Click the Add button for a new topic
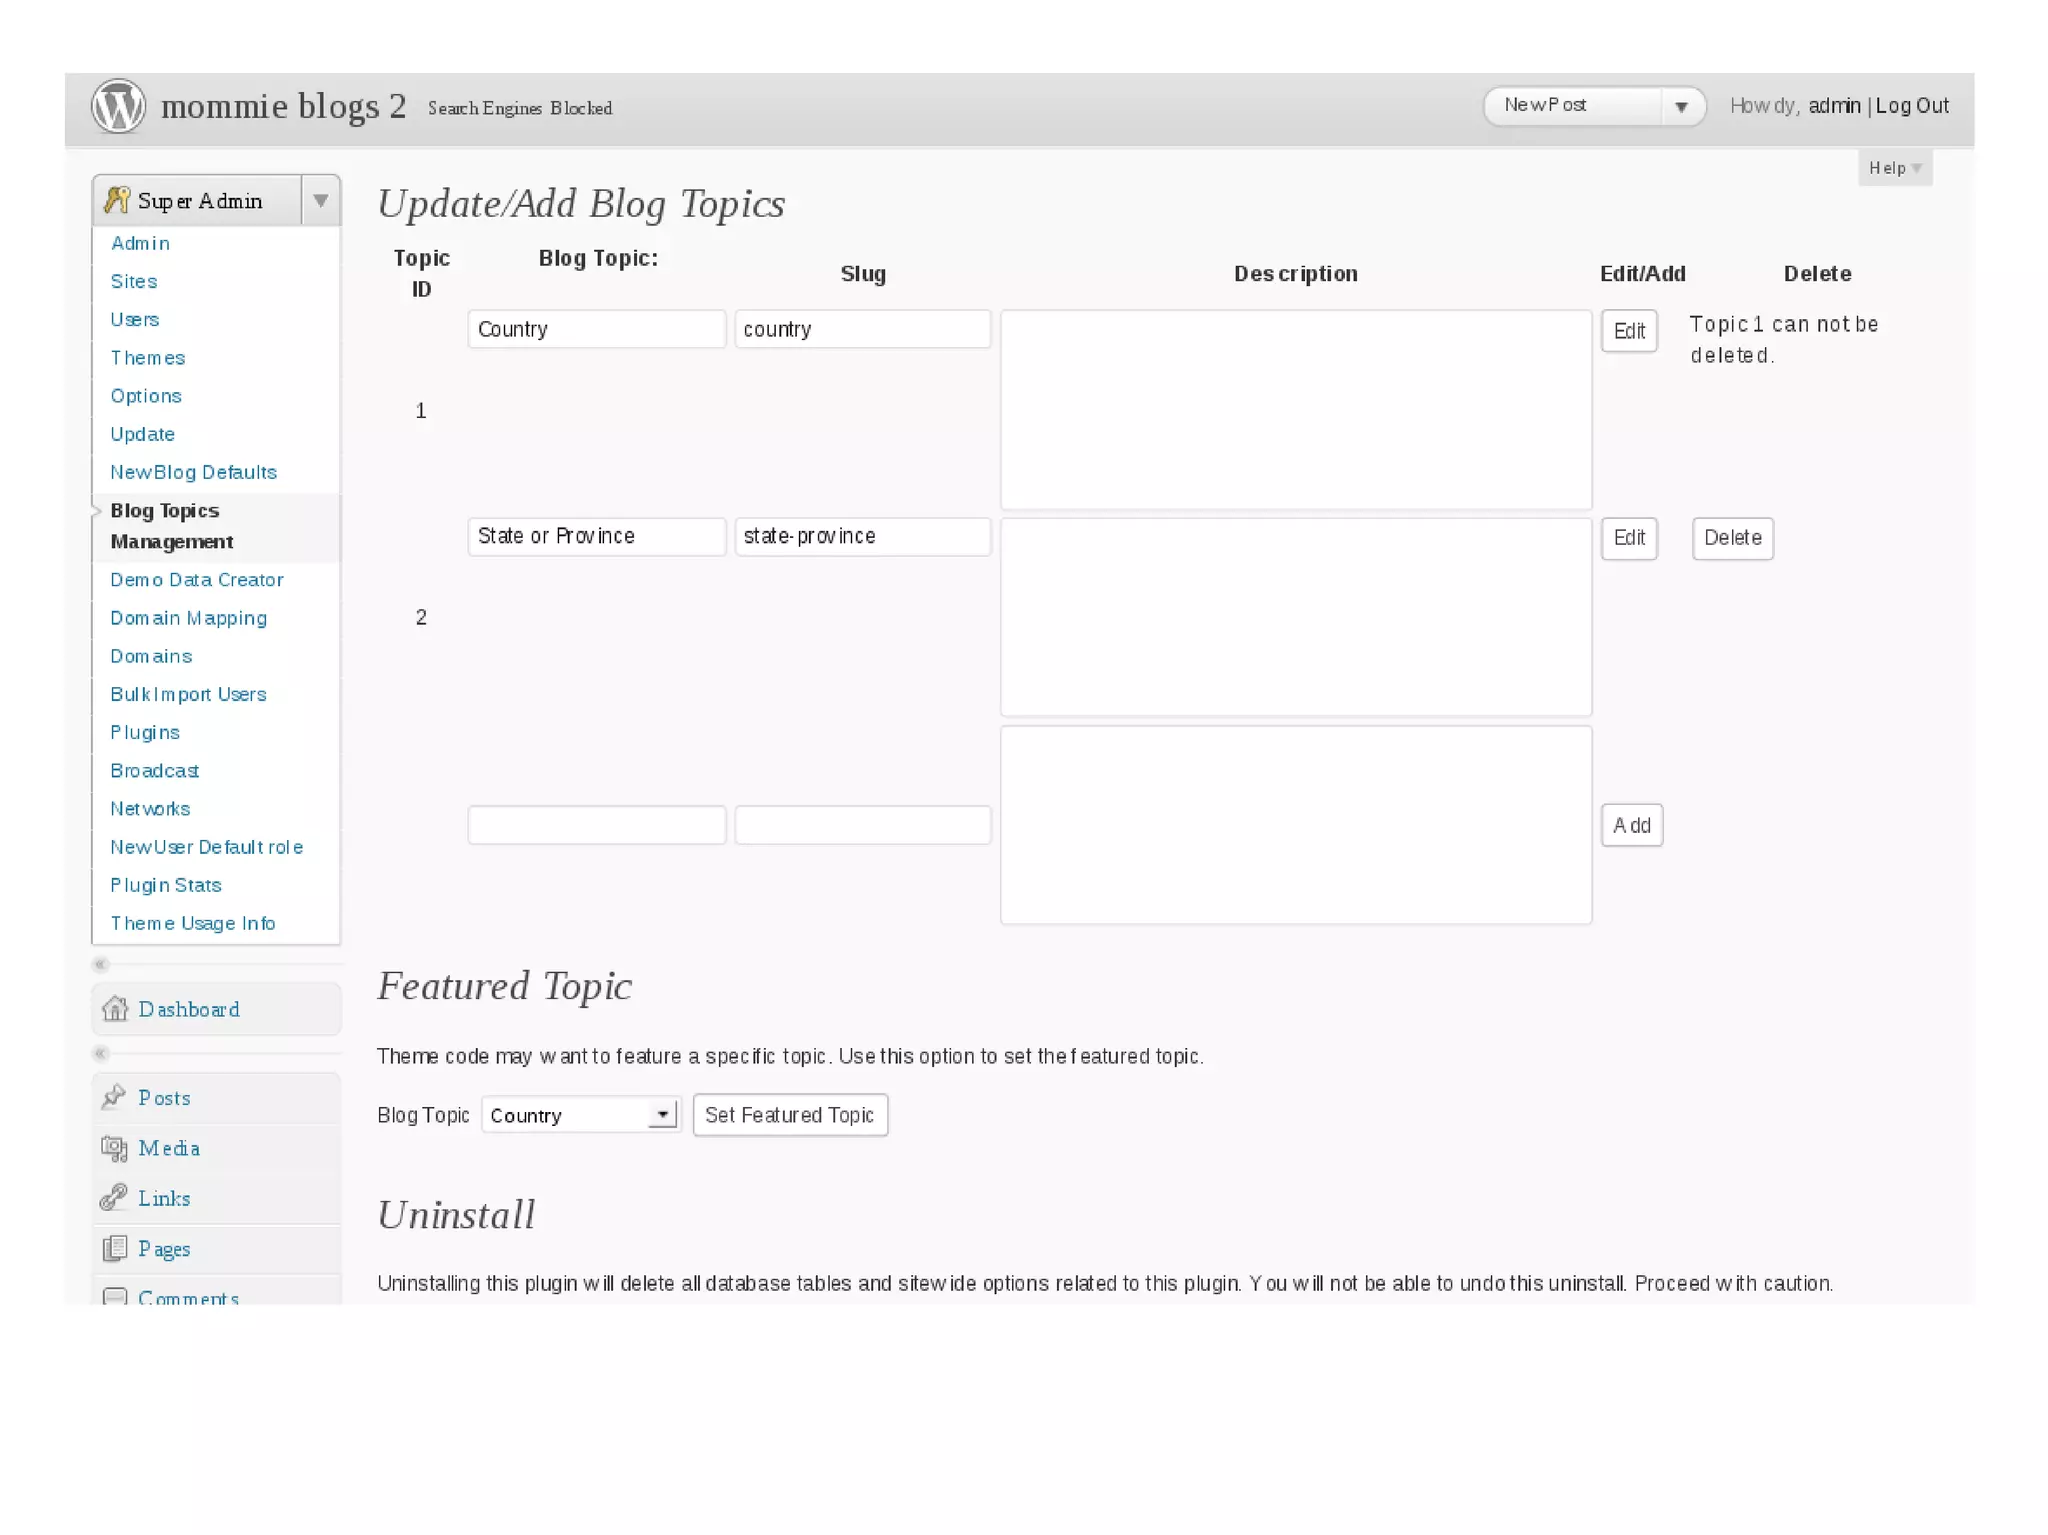This screenshot has height=1535, width=2048. 1631,825
